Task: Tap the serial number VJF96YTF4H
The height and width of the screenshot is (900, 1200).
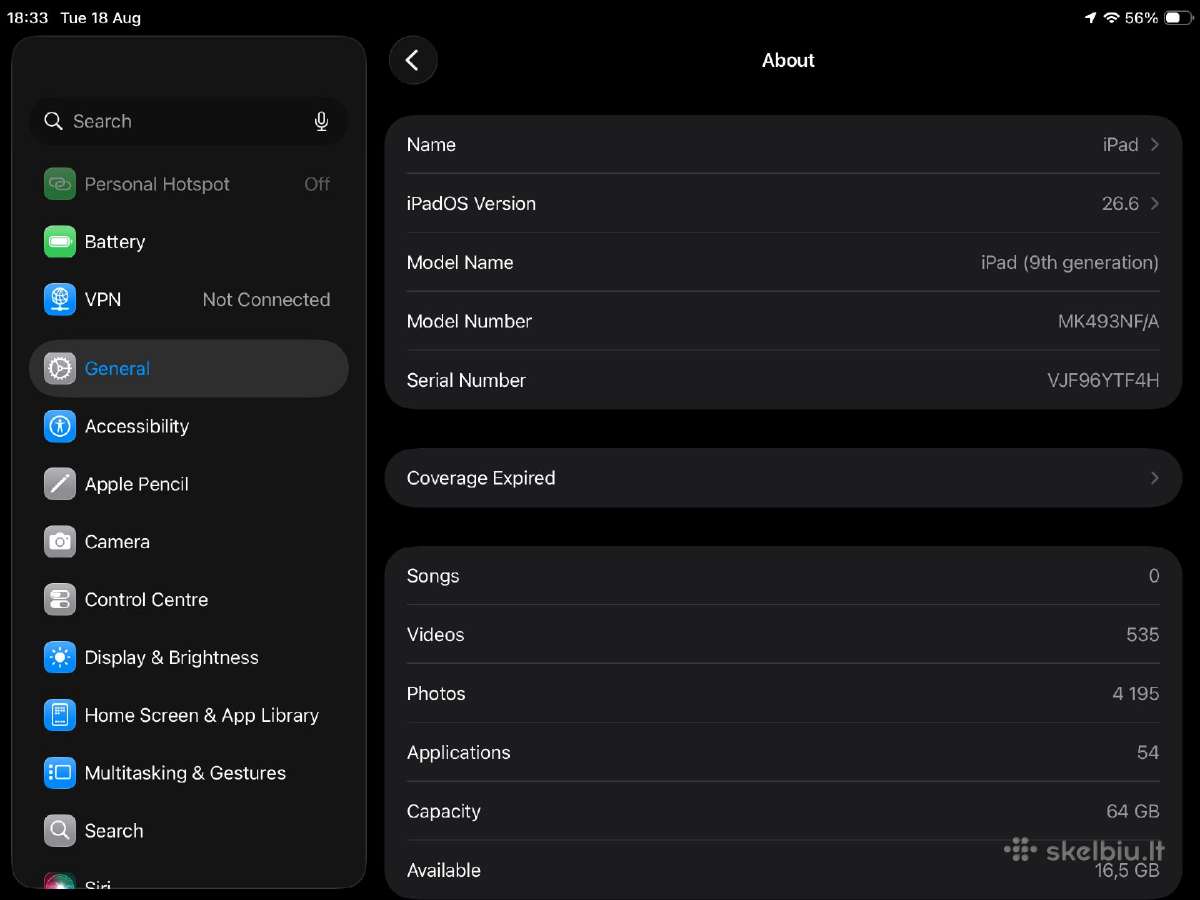Action: tap(1103, 380)
